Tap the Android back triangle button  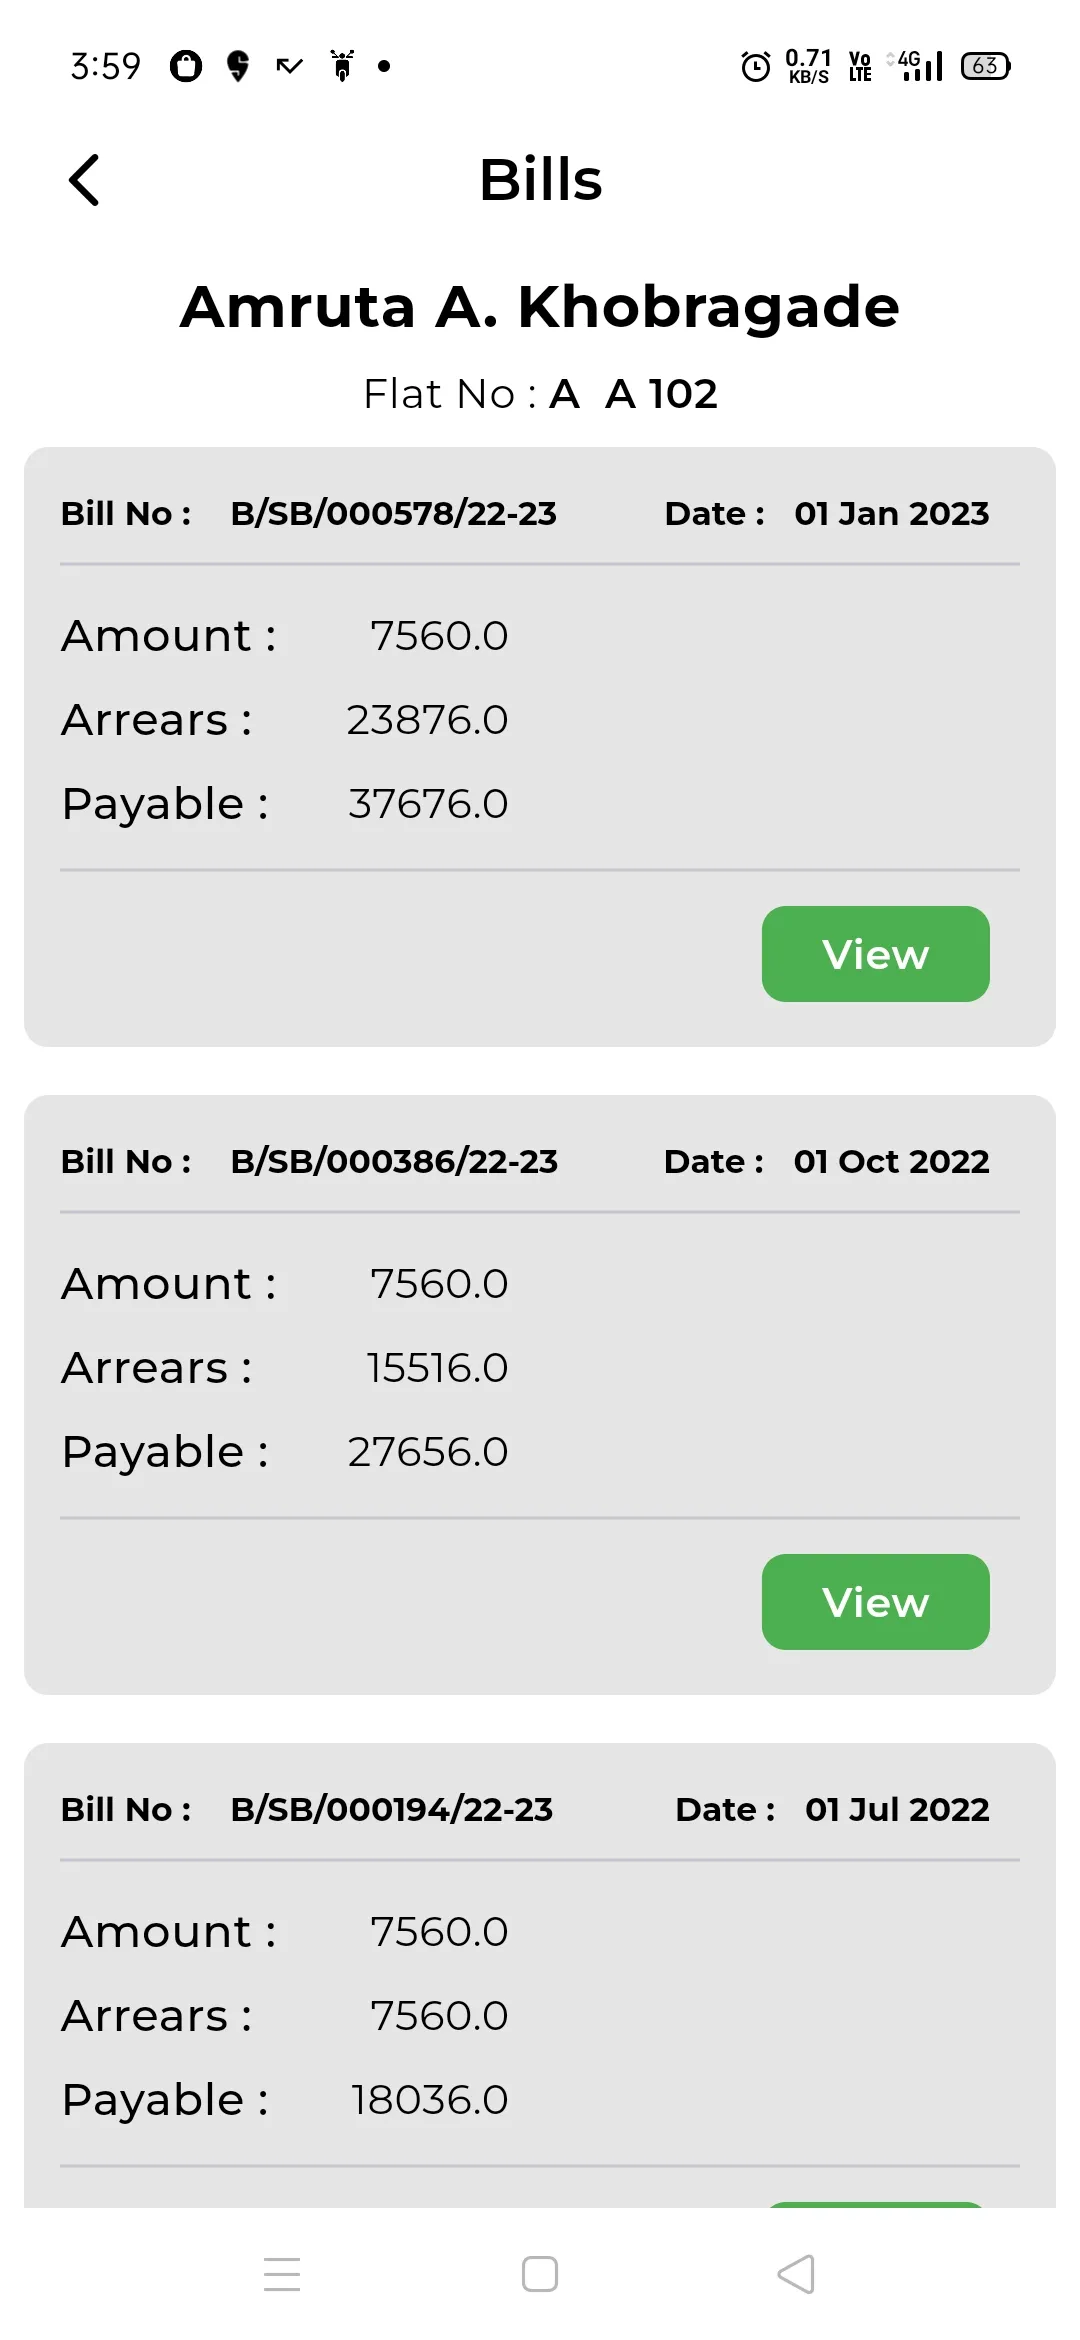(x=796, y=2274)
